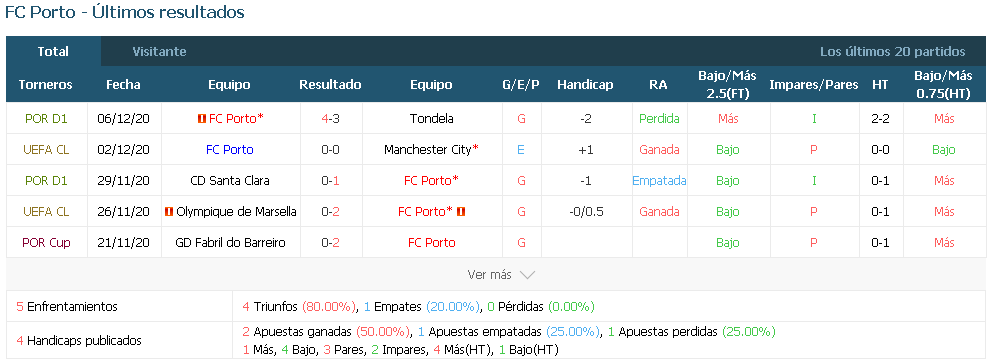Click the blue FC Porto team name
The width and height of the screenshot is (994, 364).
pyautogui.click(x=229, y=150)
